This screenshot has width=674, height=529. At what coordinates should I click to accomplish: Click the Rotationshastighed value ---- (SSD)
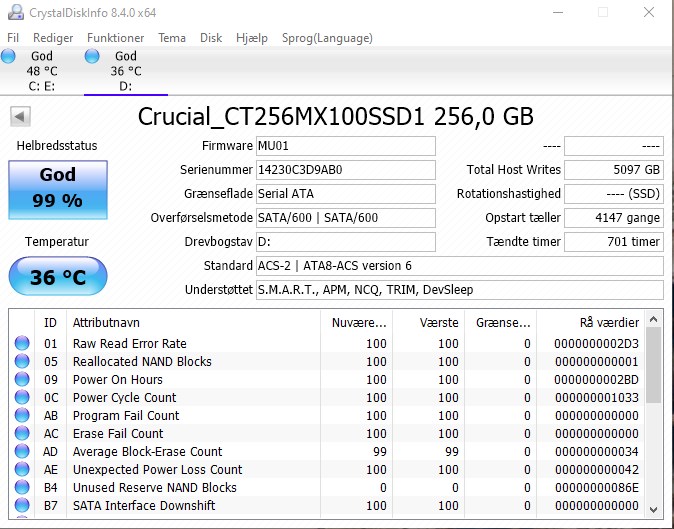614,194
